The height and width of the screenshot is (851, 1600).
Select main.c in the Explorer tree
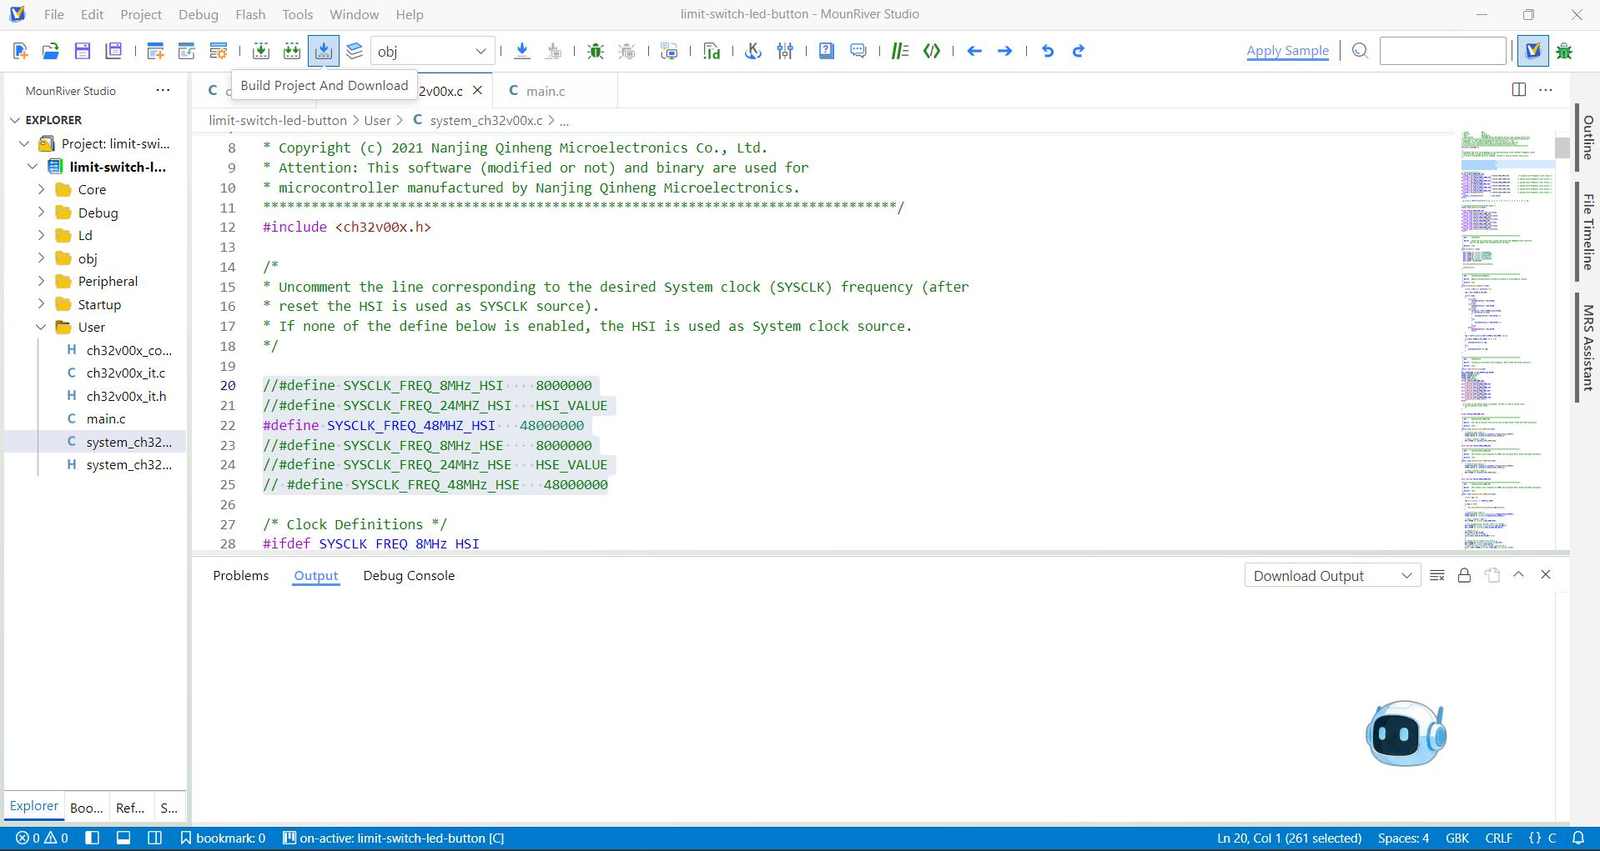106,419
